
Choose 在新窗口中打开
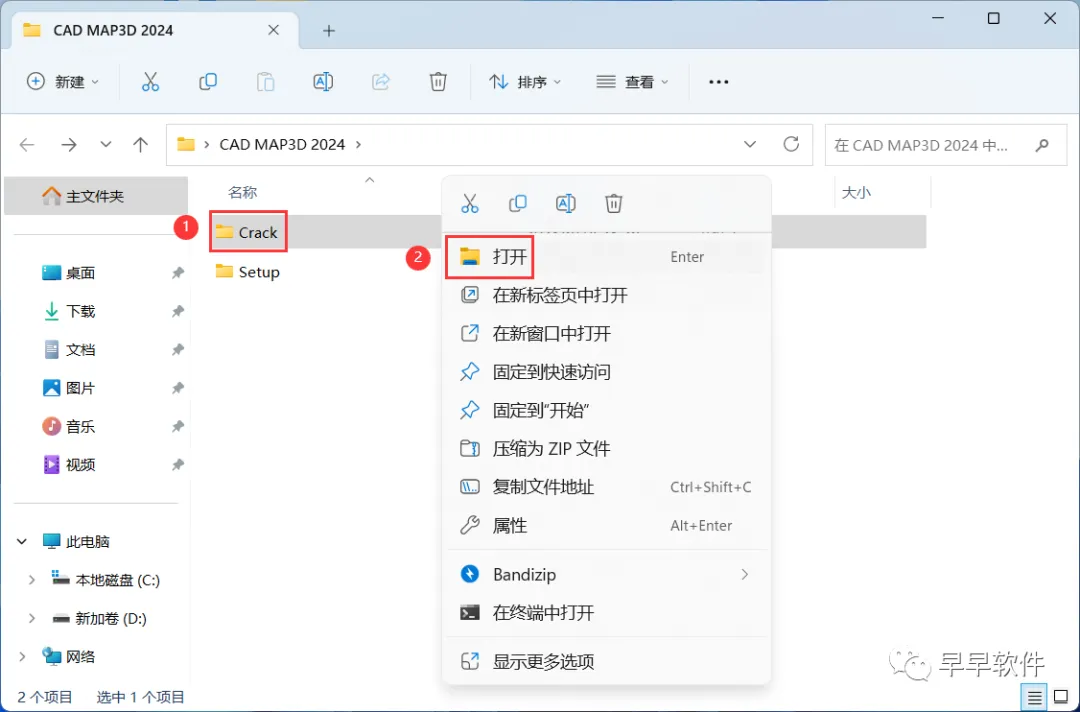[606, 334]
